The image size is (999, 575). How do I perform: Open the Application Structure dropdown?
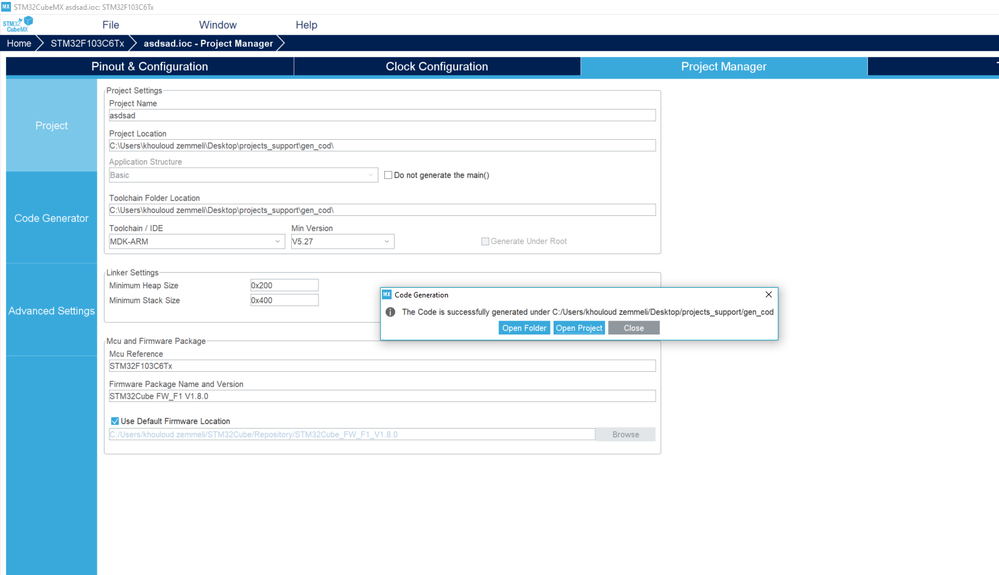(x=243, y=175)
